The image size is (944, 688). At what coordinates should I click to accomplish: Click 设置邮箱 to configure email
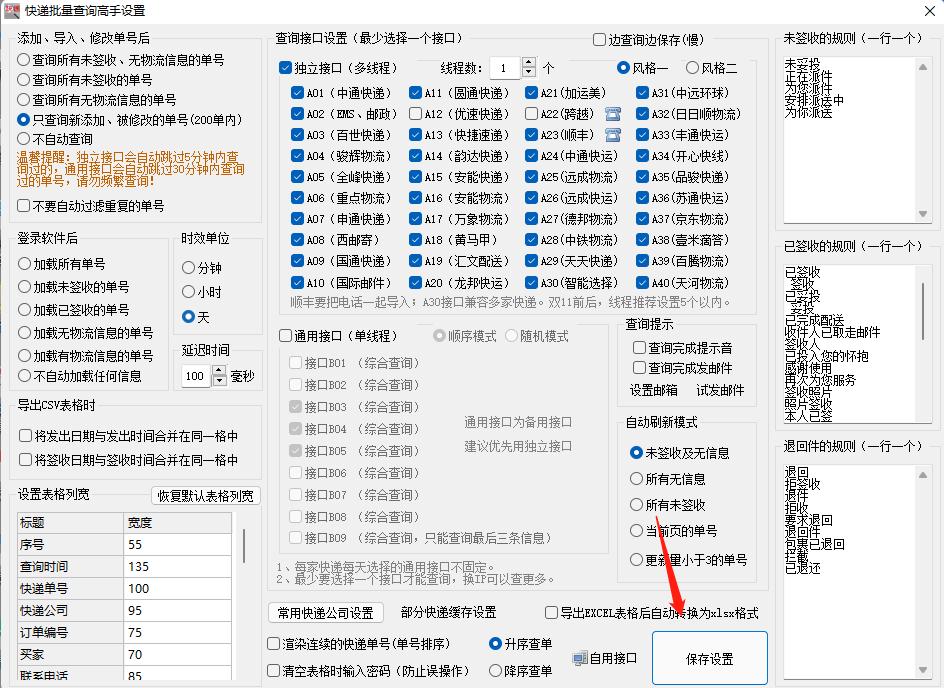(x=654, y=389)
